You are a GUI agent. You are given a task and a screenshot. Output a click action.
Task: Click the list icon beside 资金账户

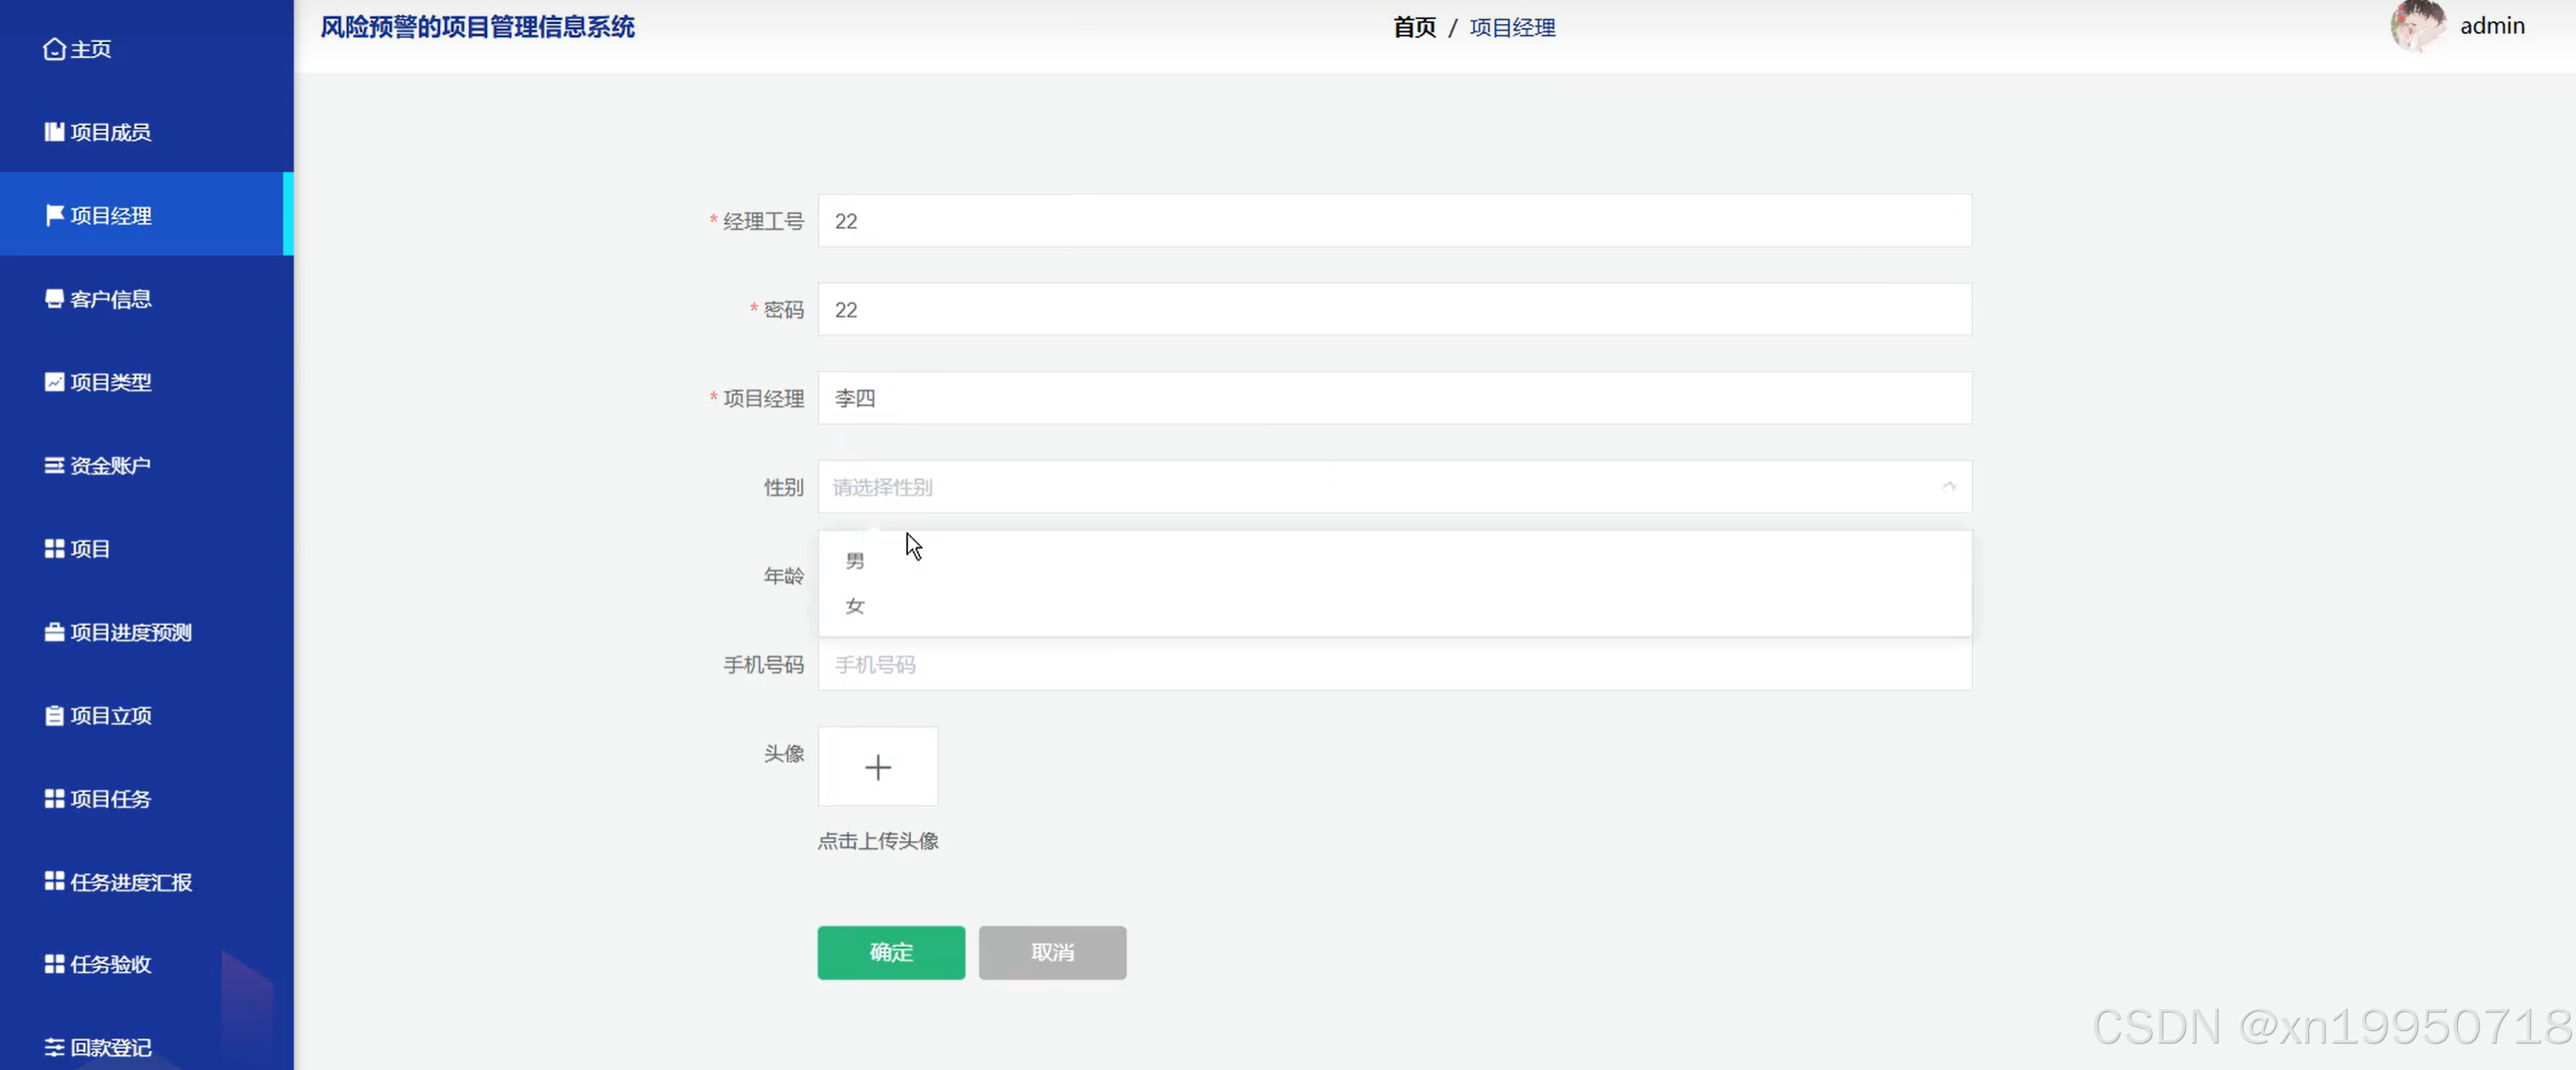(x=54, y=465)
